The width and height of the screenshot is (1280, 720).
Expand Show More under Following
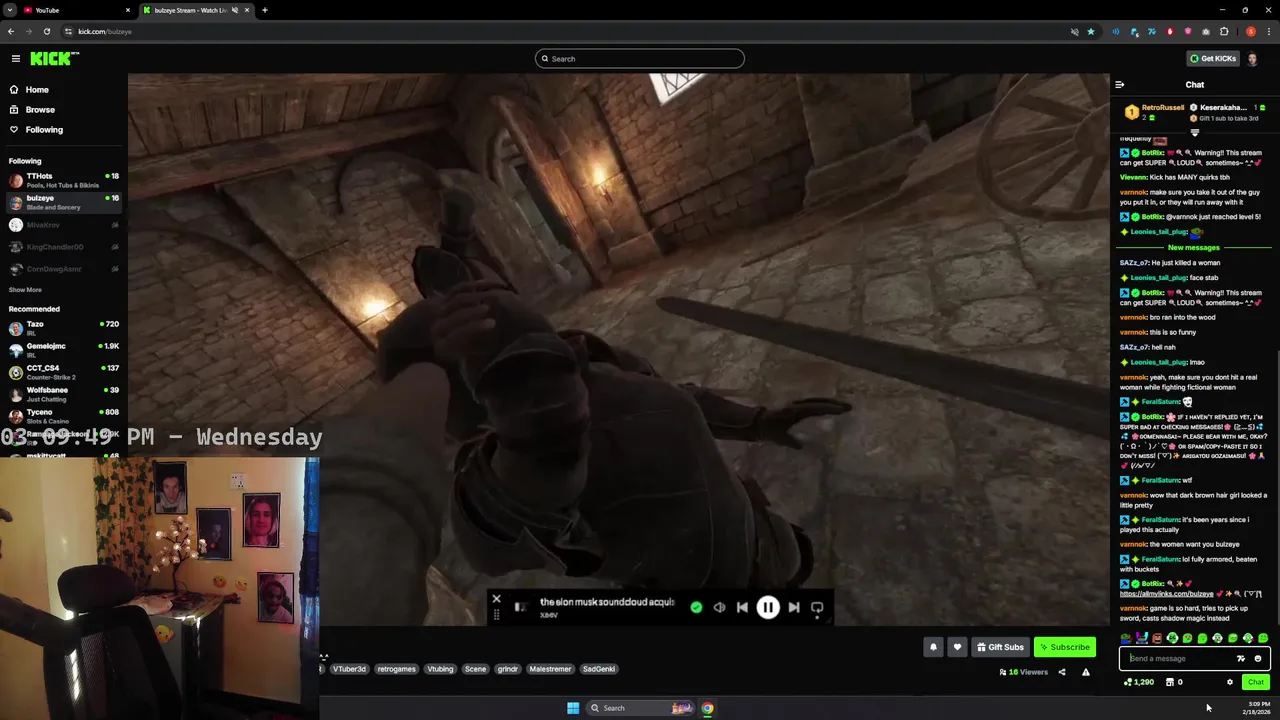pos(25,290)
